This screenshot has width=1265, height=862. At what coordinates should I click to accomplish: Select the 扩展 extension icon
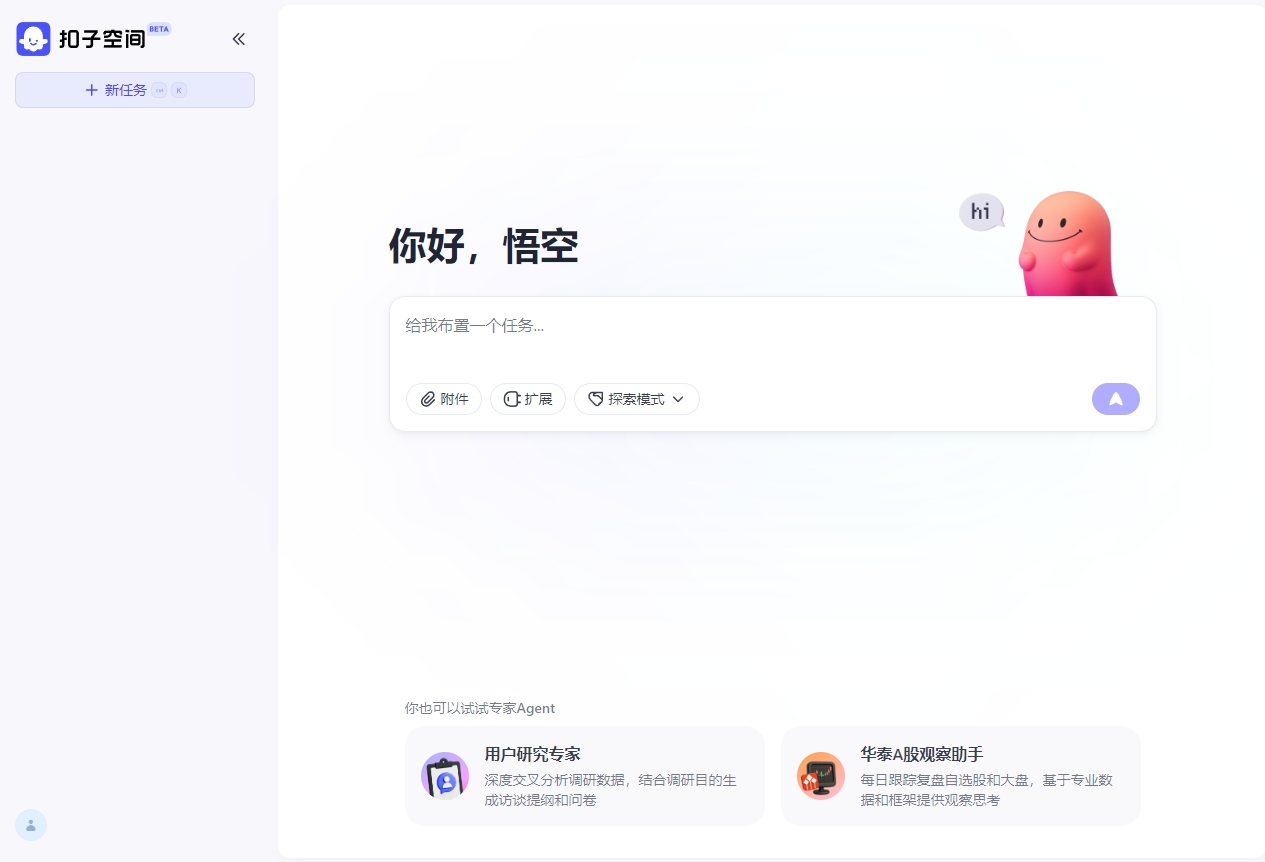(x=512, y=399)
